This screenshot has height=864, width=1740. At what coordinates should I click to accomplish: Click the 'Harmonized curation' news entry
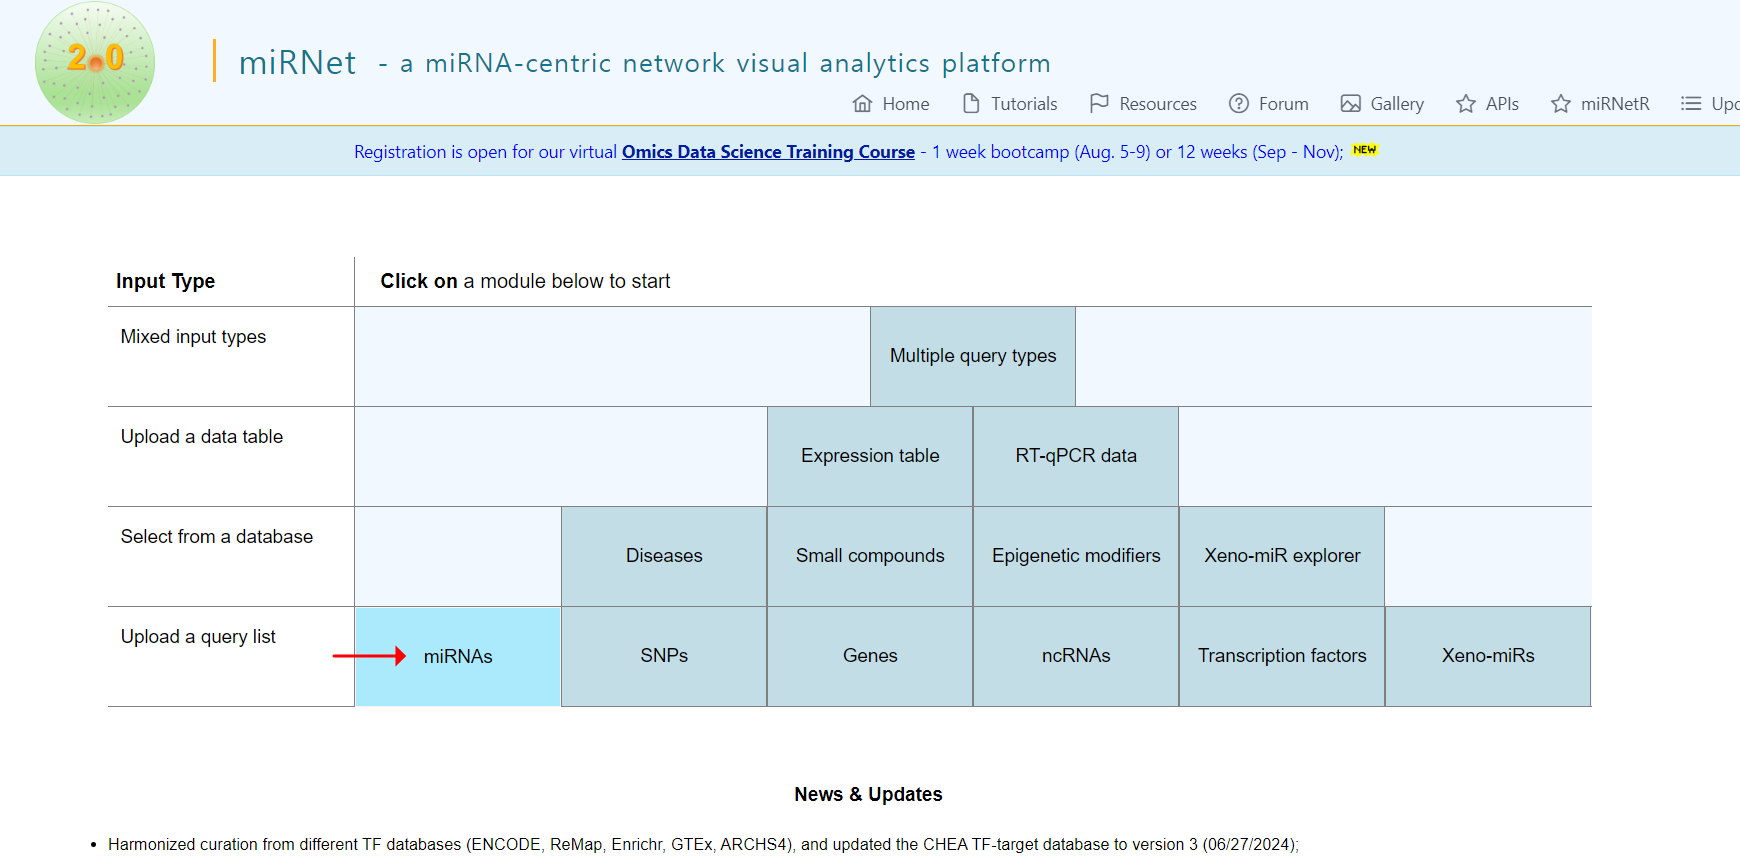[703, 844]
